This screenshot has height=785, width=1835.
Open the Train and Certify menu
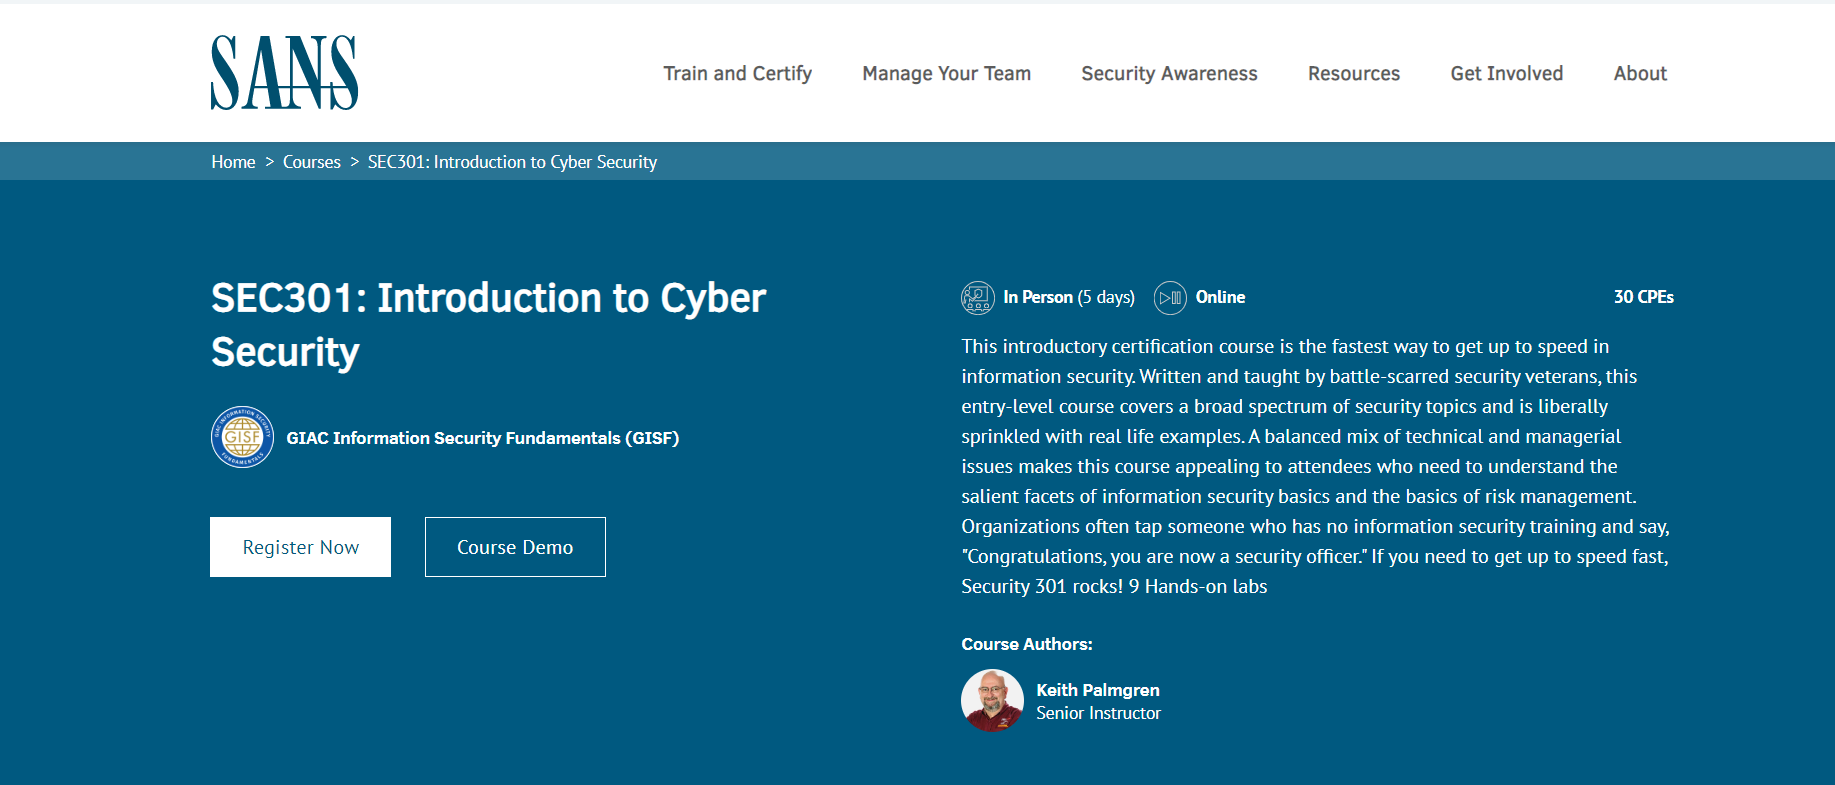(x=737, y=73)
